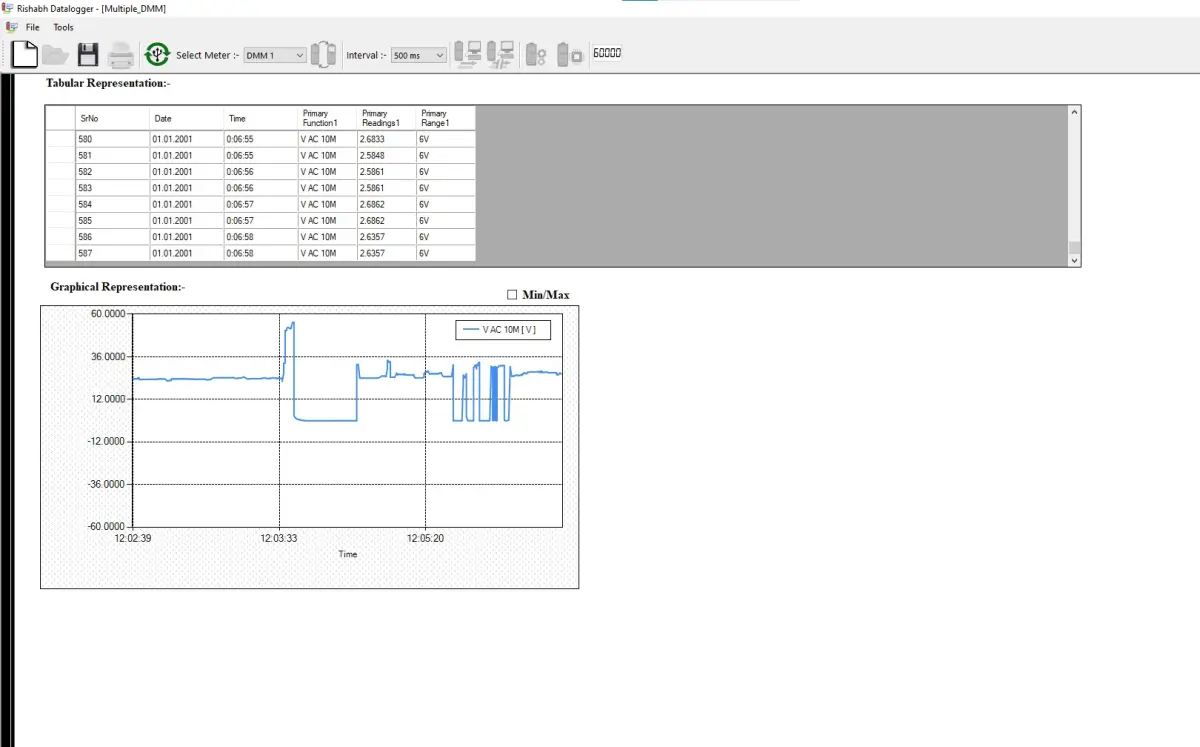
Task: Click the meter-to-PC connect icon
Action: 467,54
